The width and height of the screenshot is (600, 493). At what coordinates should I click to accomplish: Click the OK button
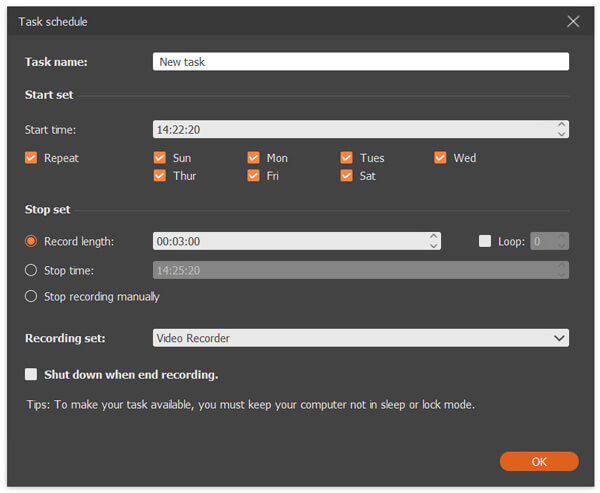pos(539,462)
